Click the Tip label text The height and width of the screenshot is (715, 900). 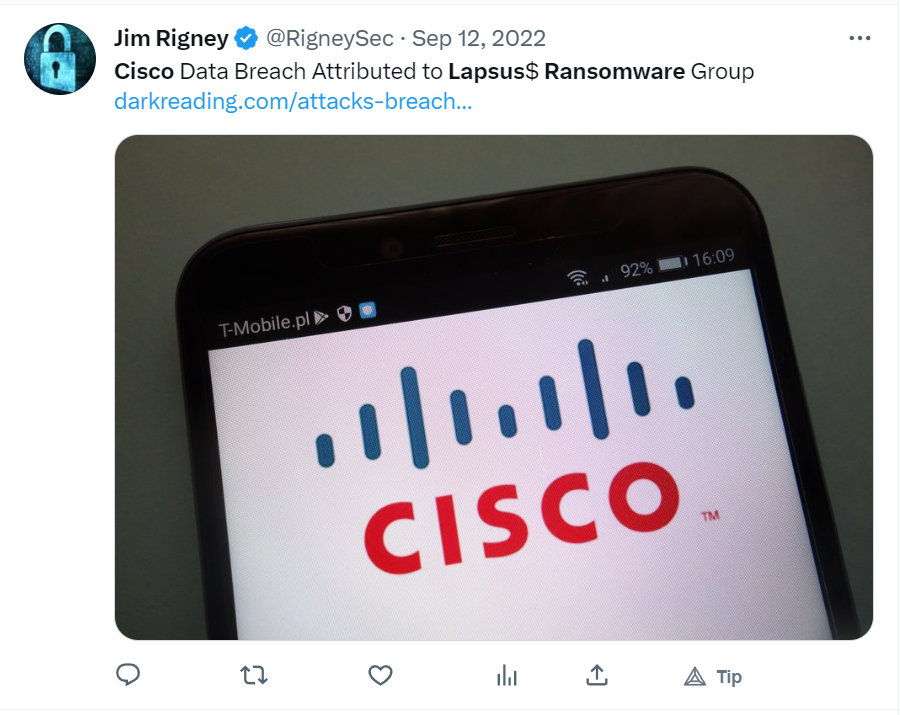[729, 677]
